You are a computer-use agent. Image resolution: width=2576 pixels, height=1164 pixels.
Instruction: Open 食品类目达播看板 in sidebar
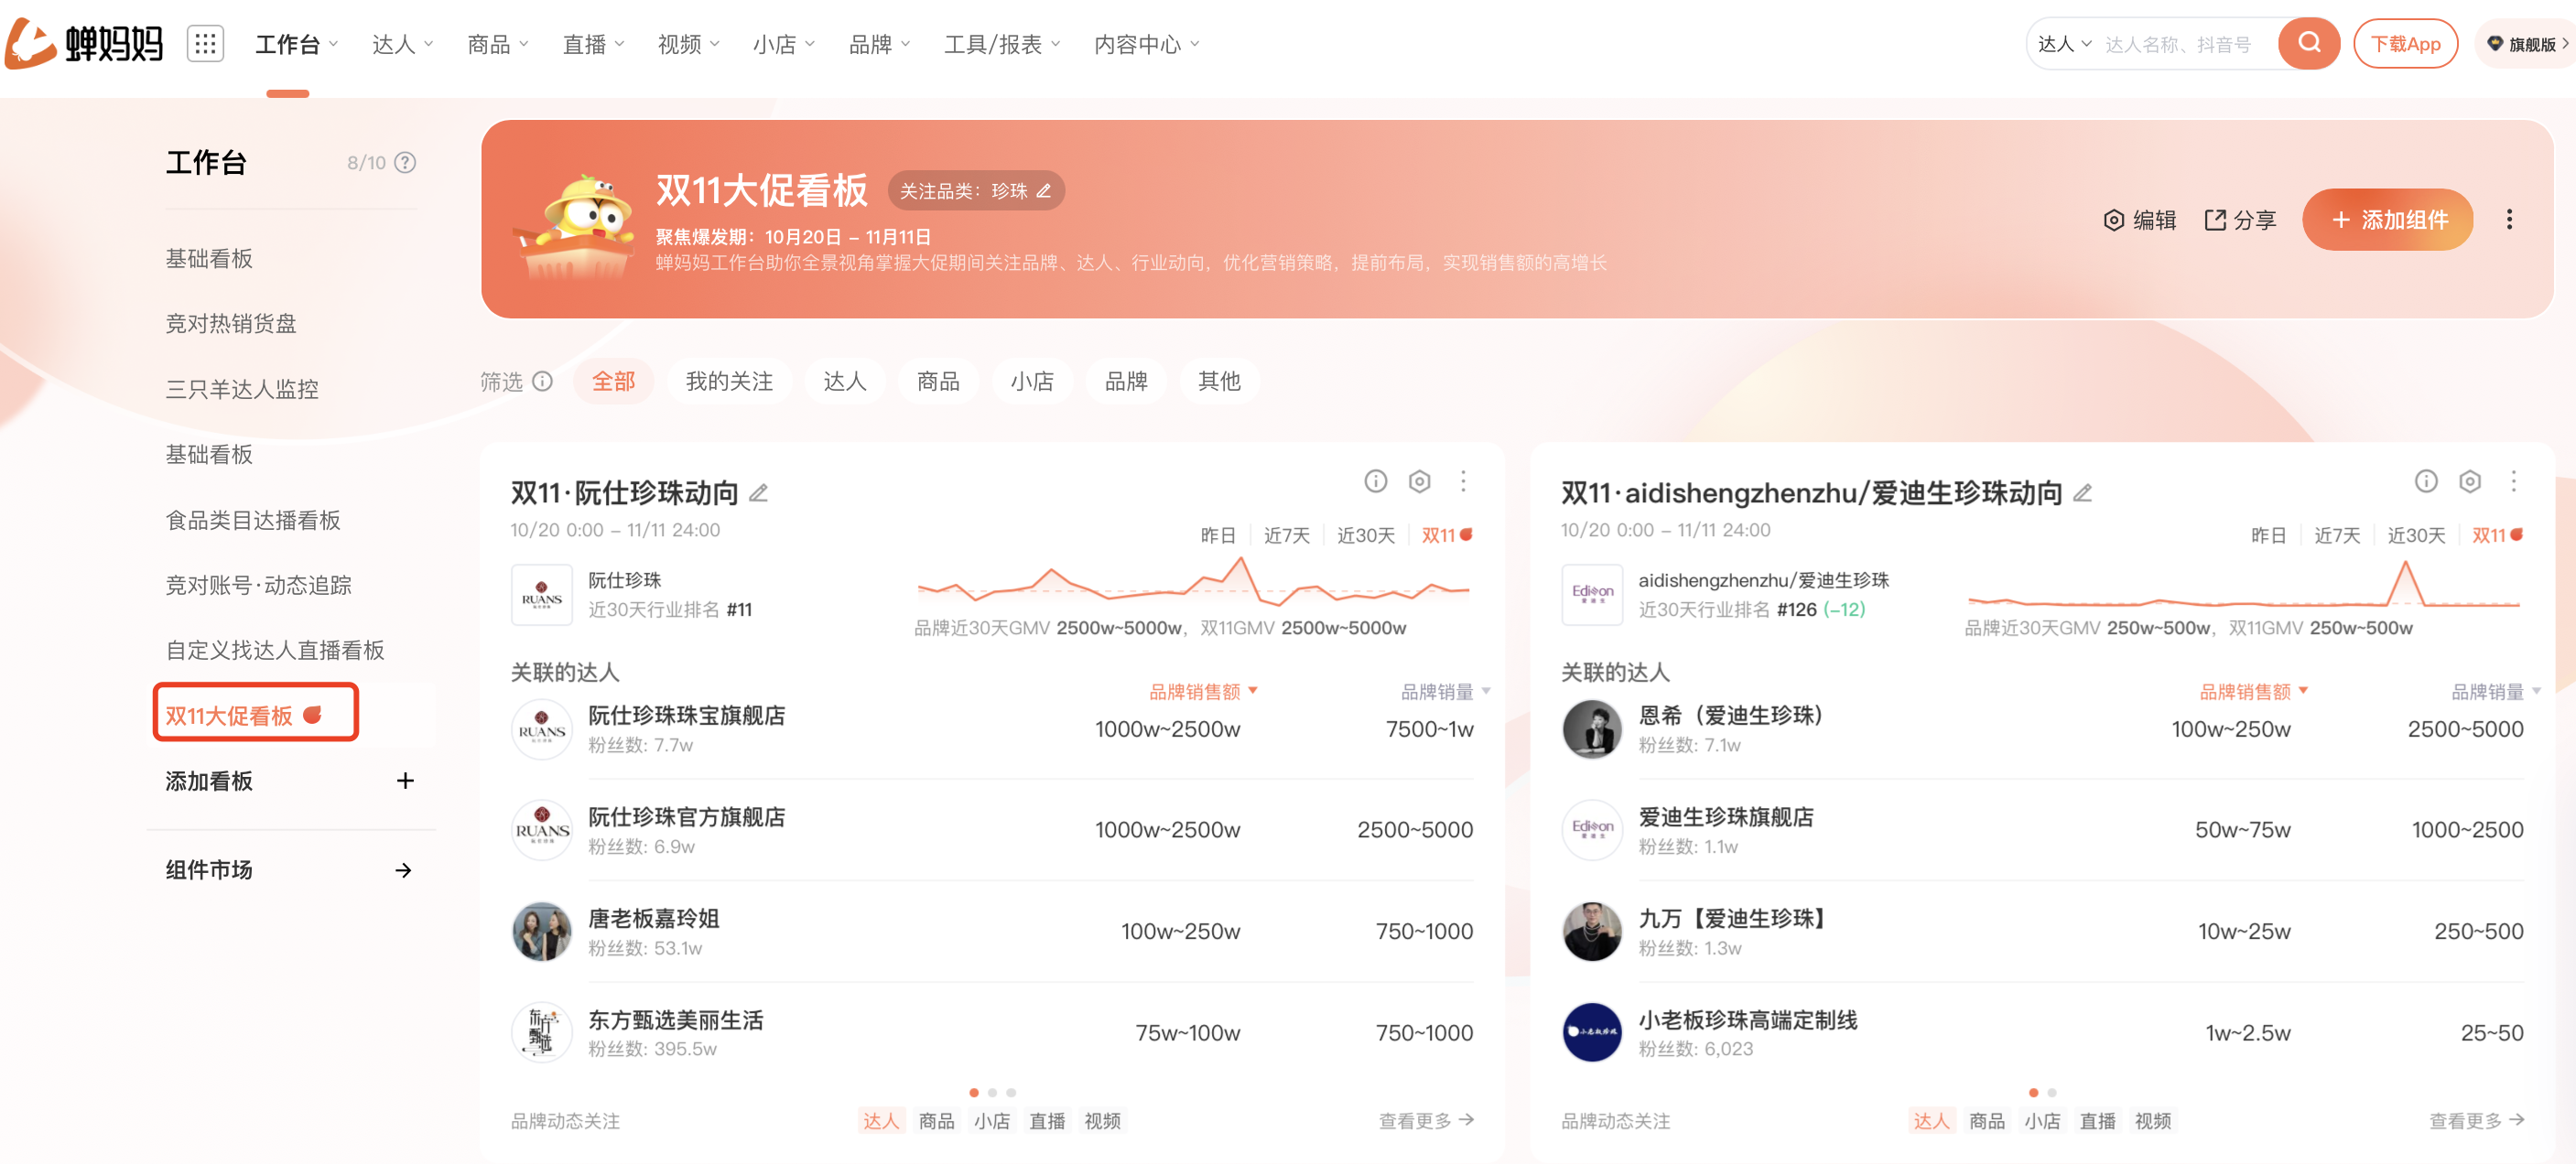(x=253, y=520)
